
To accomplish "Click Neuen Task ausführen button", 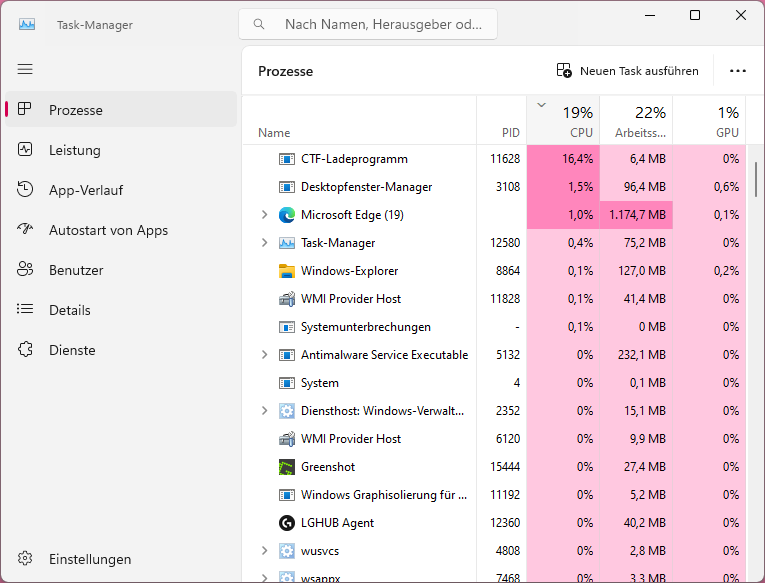I will (627, 71).
